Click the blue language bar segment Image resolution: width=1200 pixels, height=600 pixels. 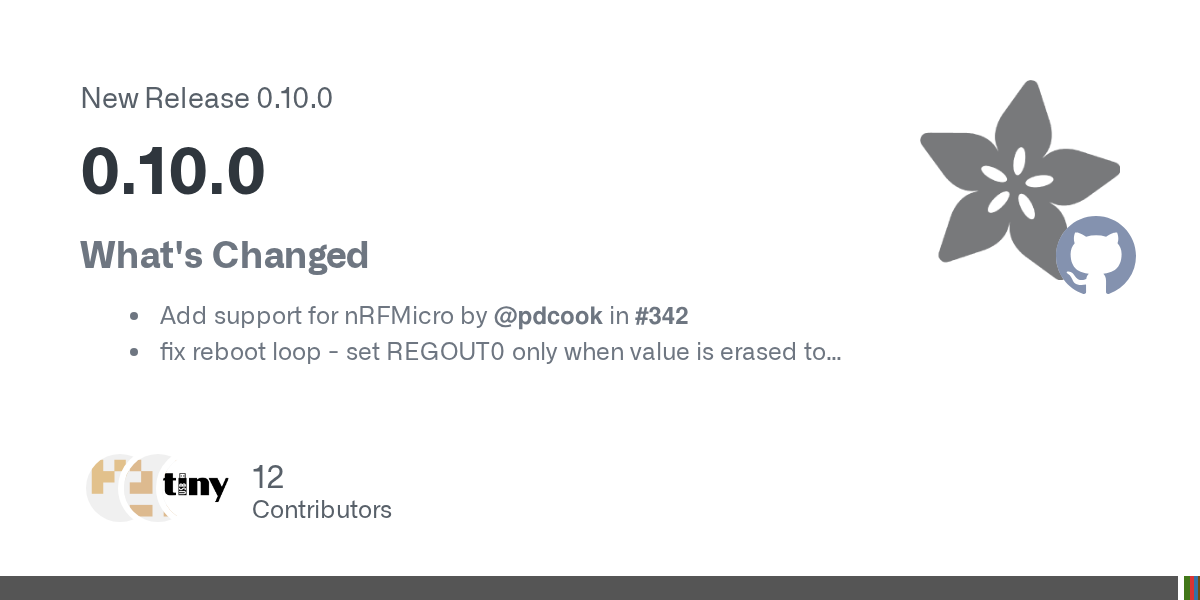point(1197,588)
